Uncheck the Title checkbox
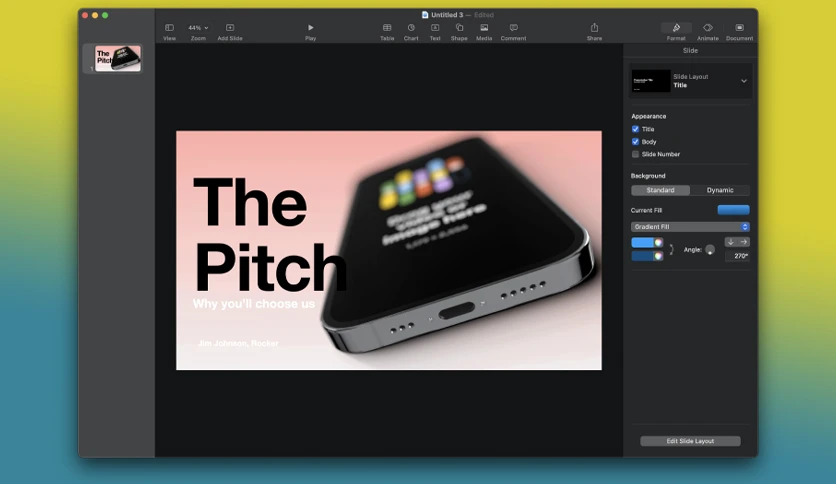The height and width of the screenshot is (484, 836). point(635,129)
